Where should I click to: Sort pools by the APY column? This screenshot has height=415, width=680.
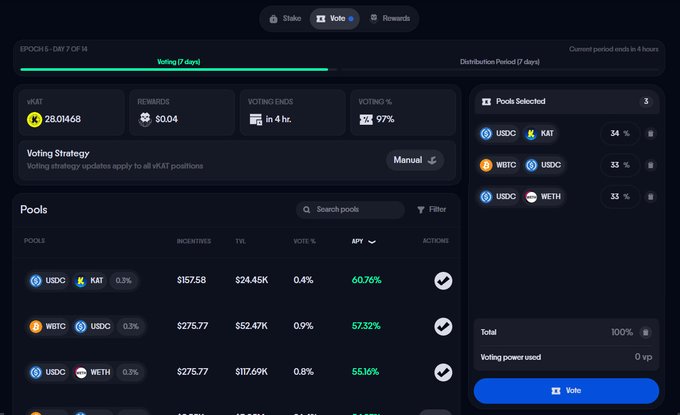[363, 241]
